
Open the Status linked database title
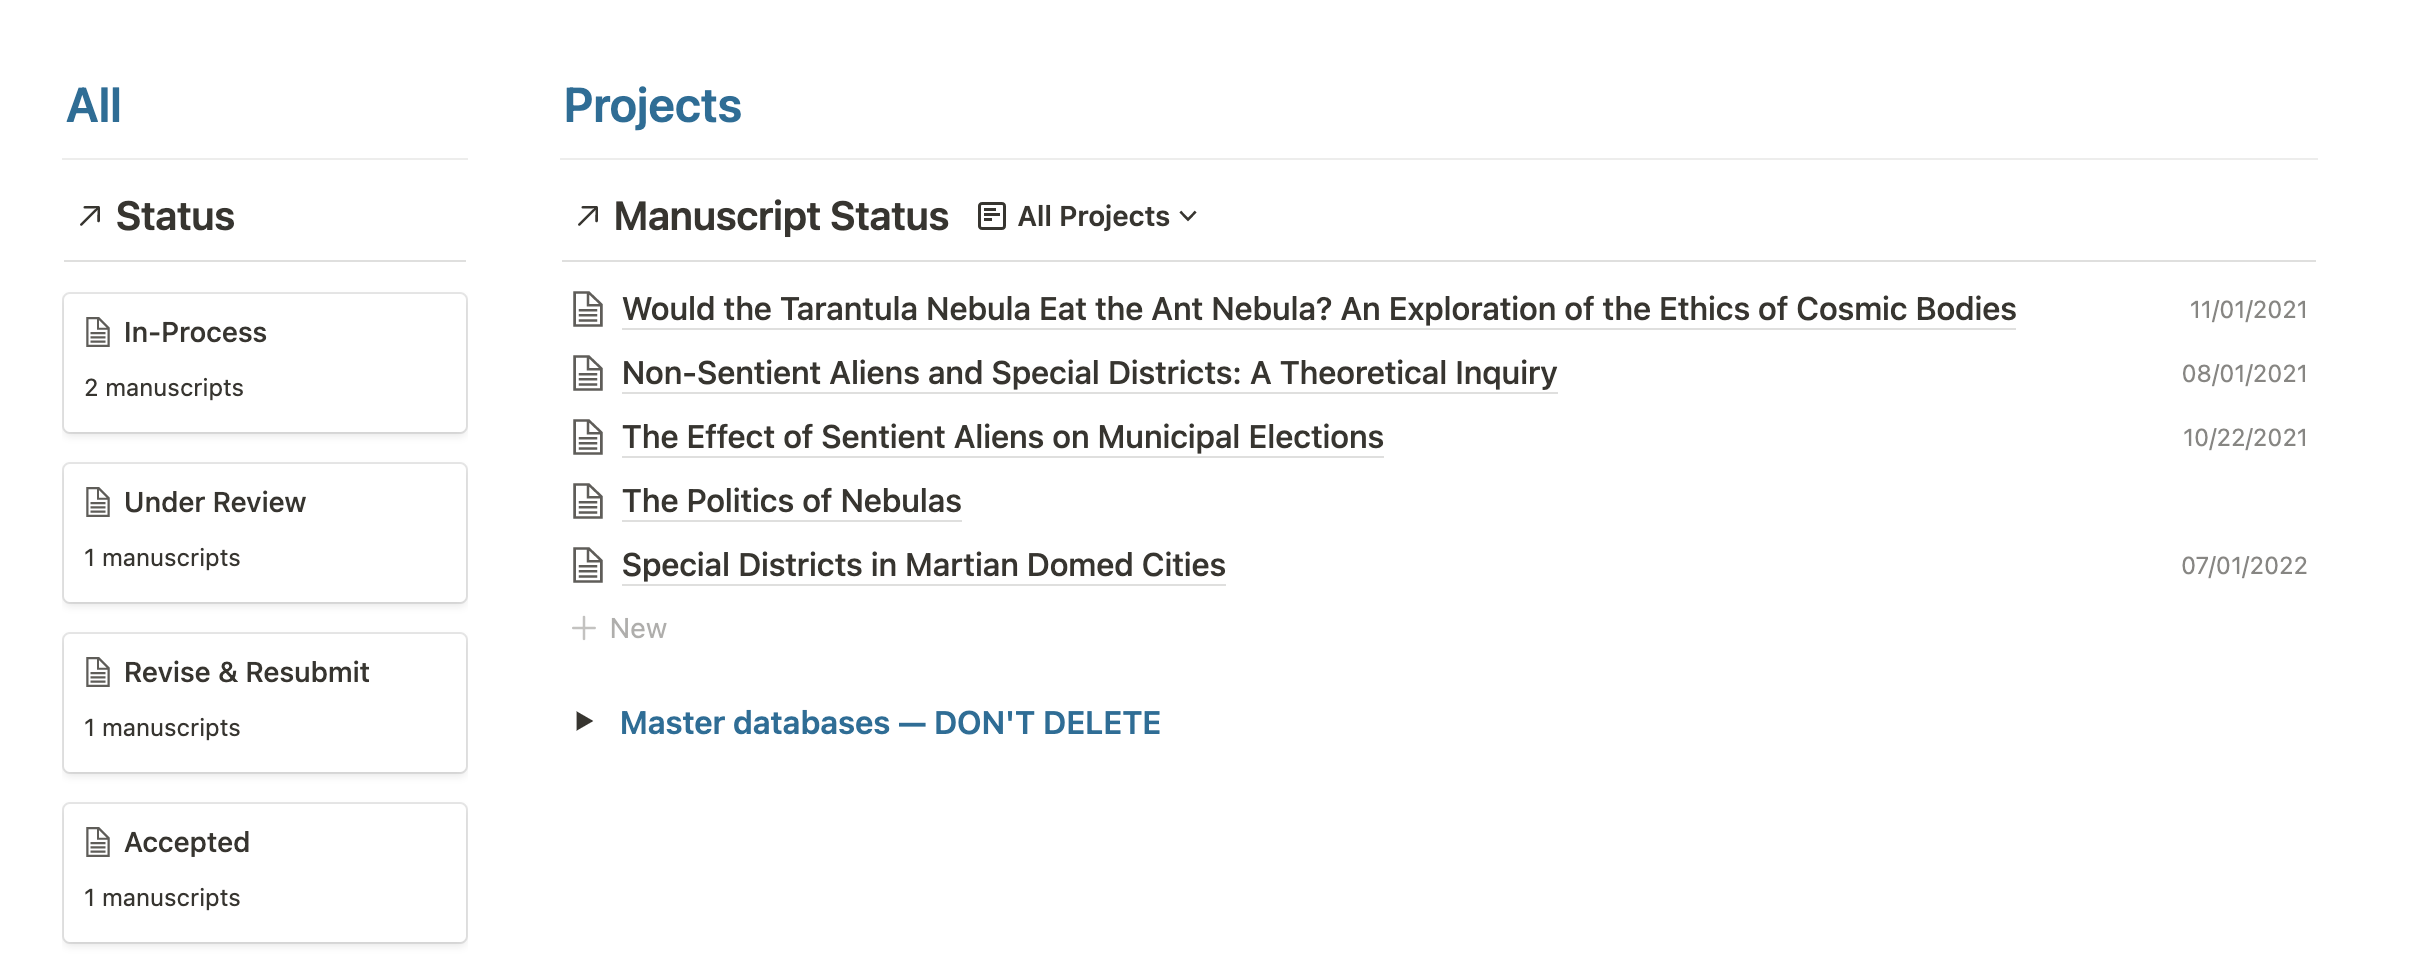(x=175, y=216)
